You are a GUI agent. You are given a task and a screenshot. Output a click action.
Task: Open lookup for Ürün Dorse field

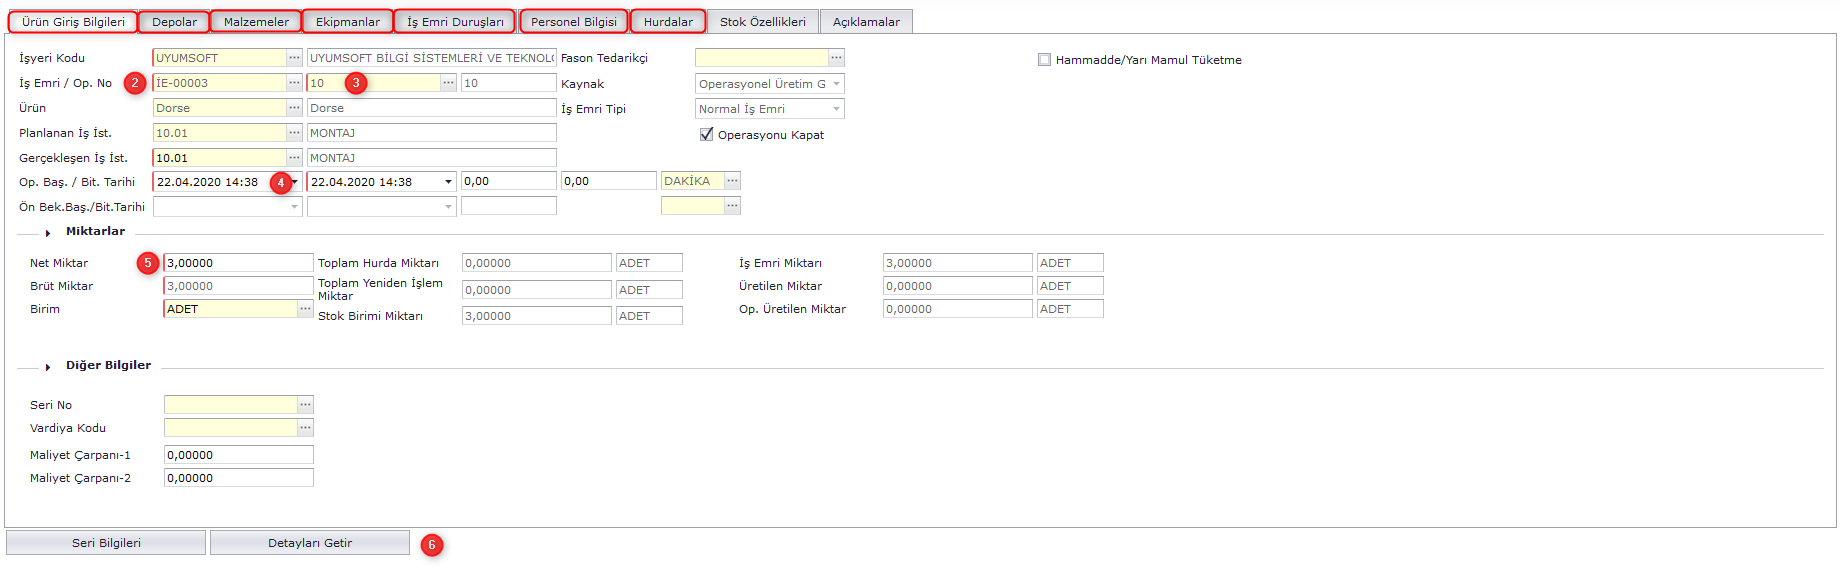[294, 108]
